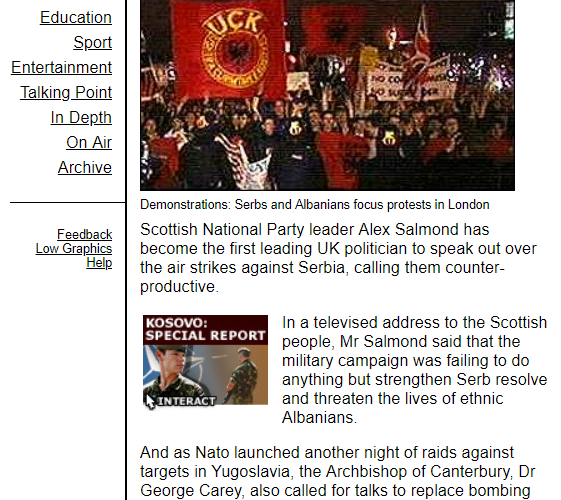Click the paragraph starting "In a televised address"
This screenshot has height=500, width=561.
414,370
